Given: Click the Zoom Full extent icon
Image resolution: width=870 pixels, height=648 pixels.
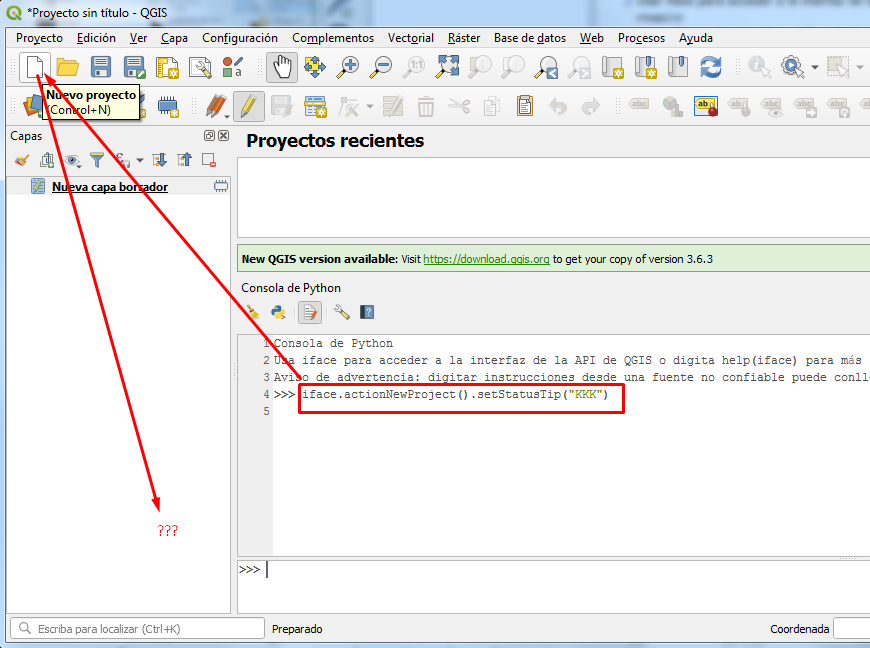Looking at the screenshot, I should click(447, 67).
